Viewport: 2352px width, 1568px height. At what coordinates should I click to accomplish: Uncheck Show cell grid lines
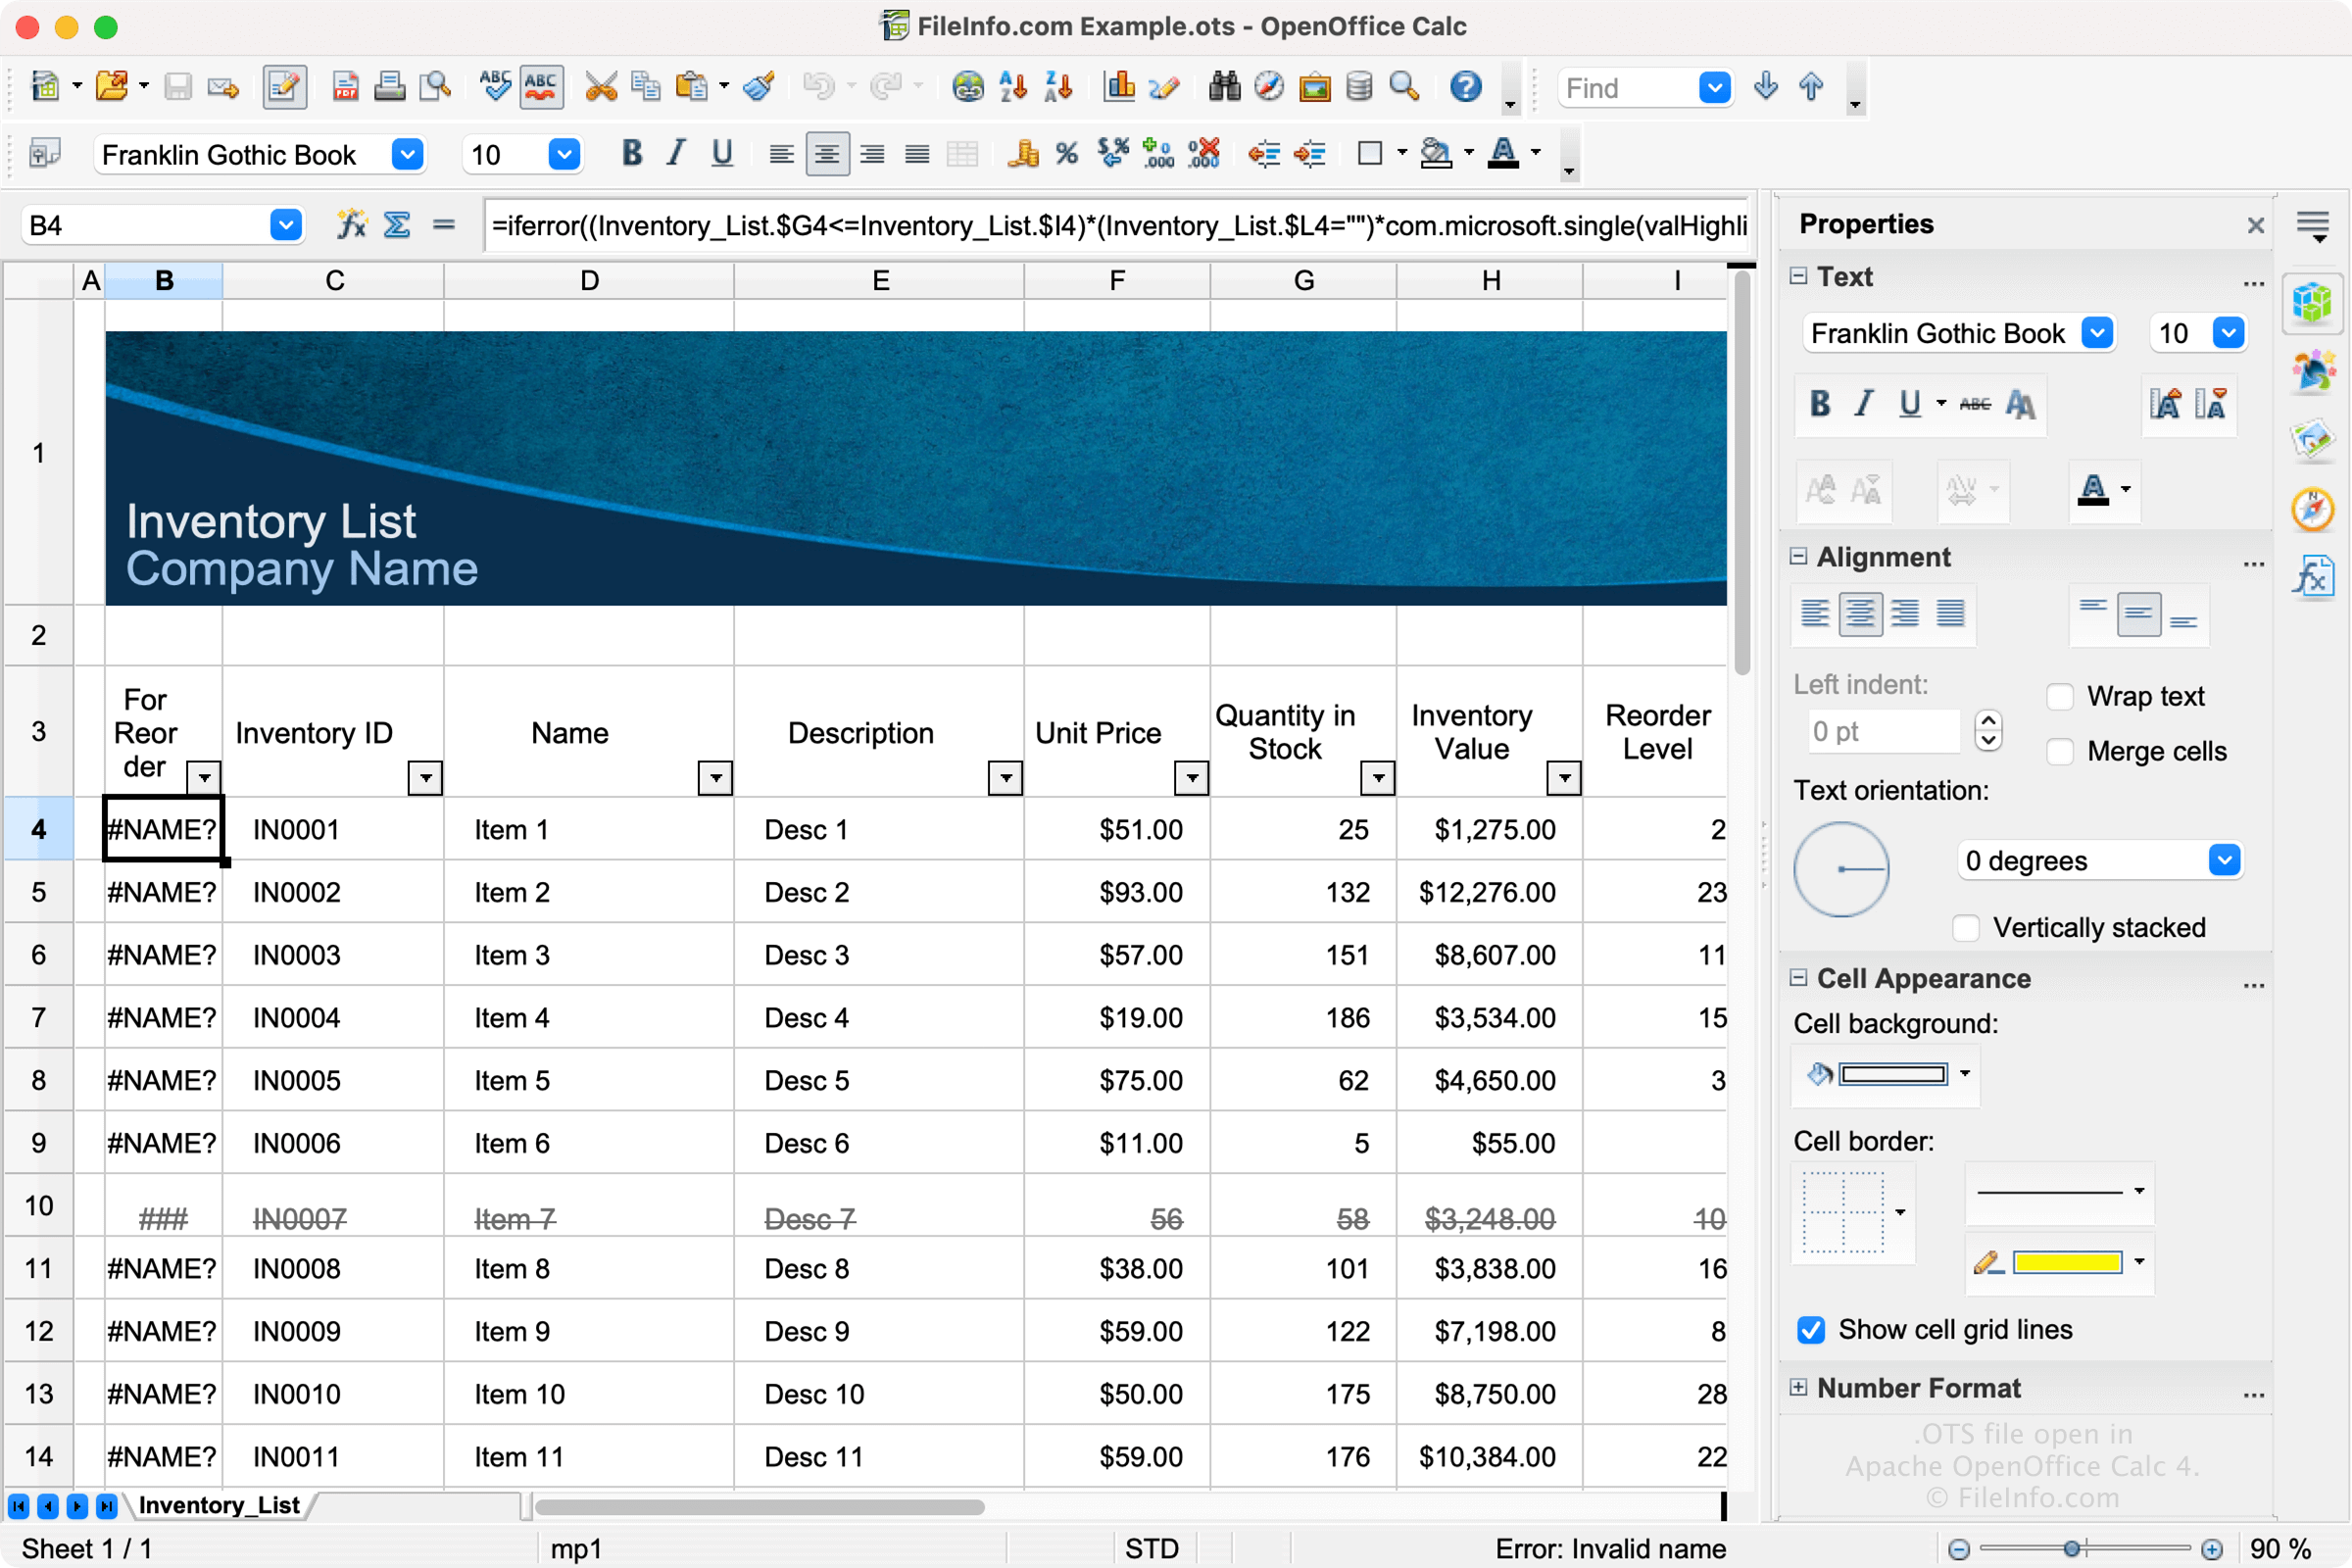[1811, 1330]
